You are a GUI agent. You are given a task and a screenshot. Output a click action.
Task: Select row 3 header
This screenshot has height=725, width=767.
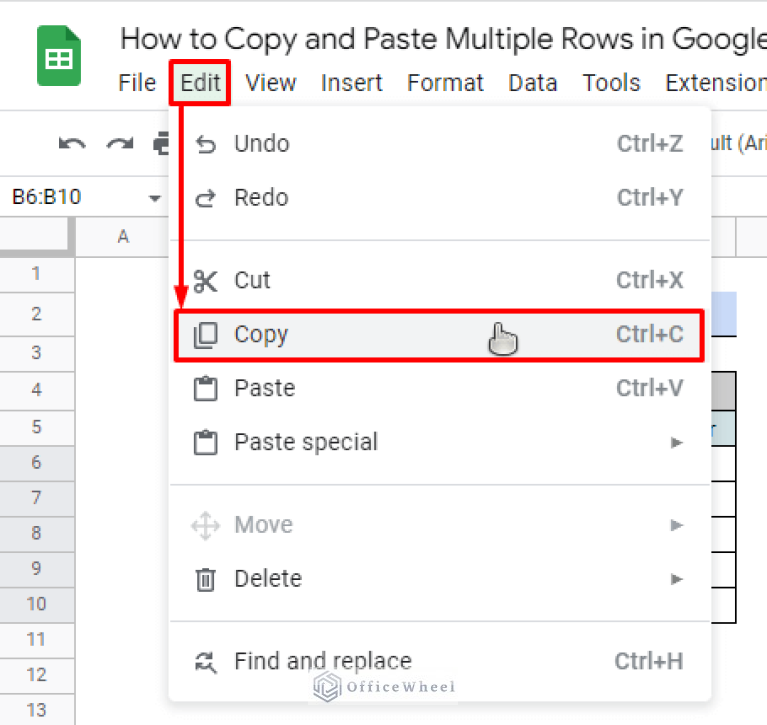[36, 353]
